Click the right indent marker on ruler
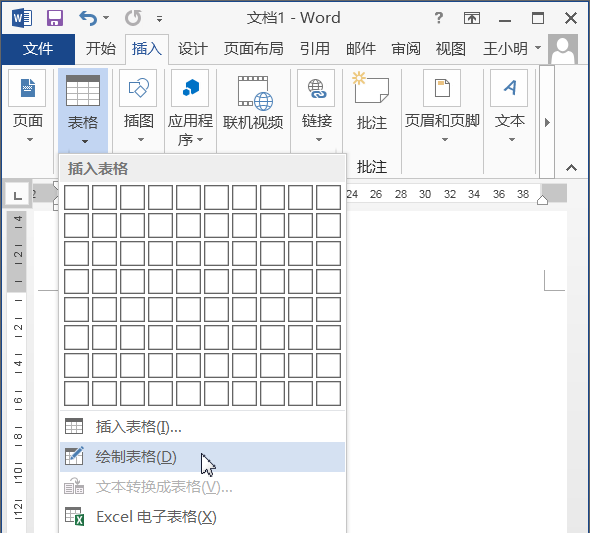Image resolution: width=590 pixels, height=533 pixels. point(542,200)
